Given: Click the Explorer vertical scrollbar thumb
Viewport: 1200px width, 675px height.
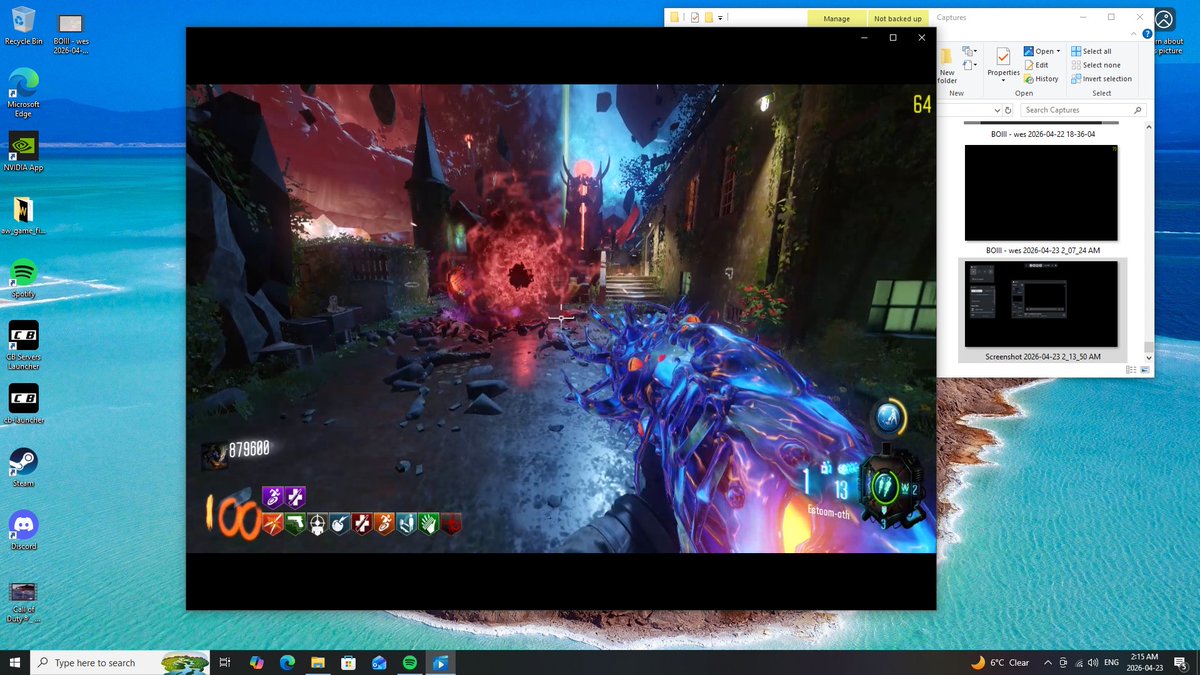Looking at the screenshot, I should (1148, 346).
